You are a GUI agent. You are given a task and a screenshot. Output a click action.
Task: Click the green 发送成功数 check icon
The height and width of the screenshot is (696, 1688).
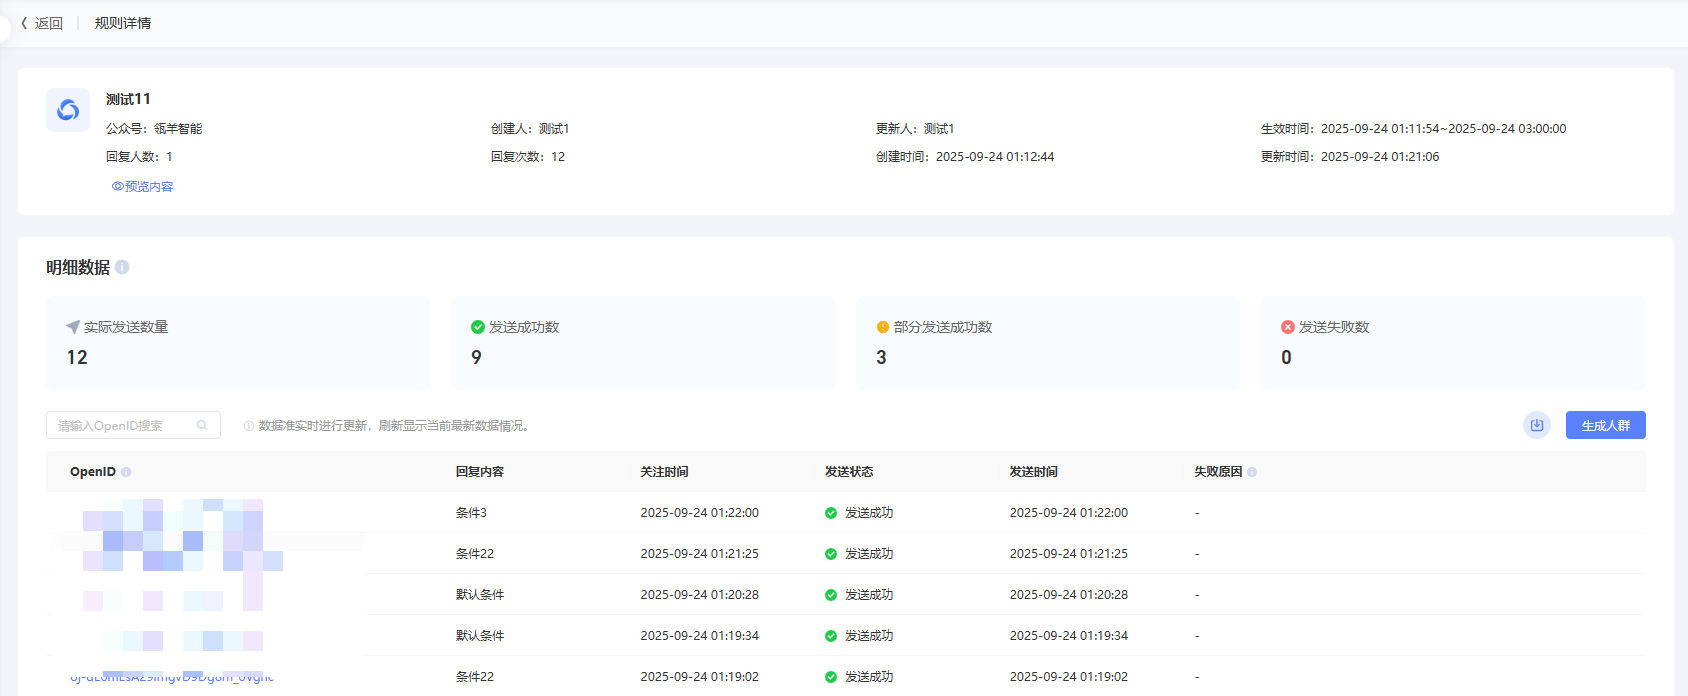click(478, 327)
